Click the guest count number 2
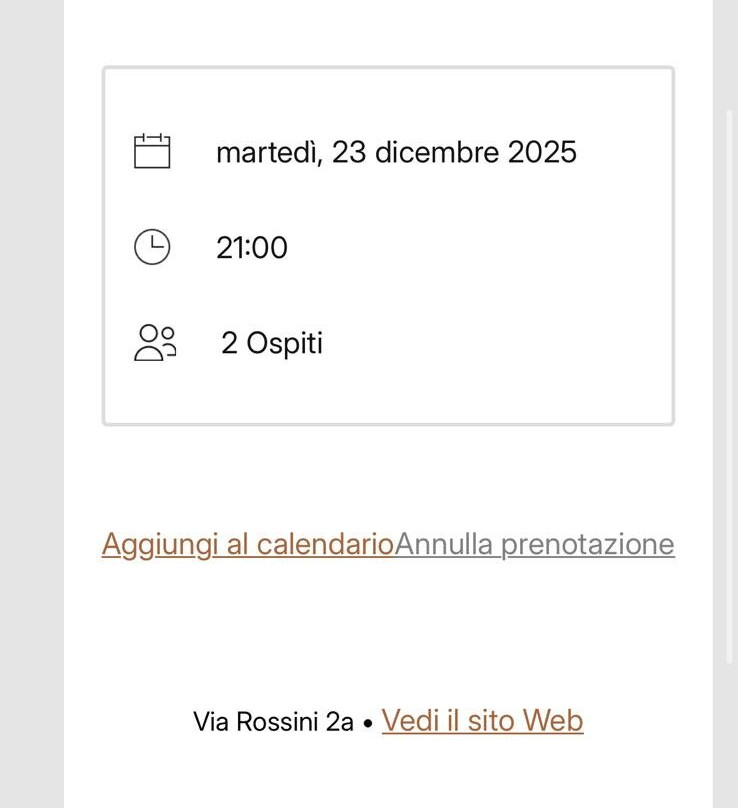738x808 pixels. pyautogui.click(x=229, y=343)
